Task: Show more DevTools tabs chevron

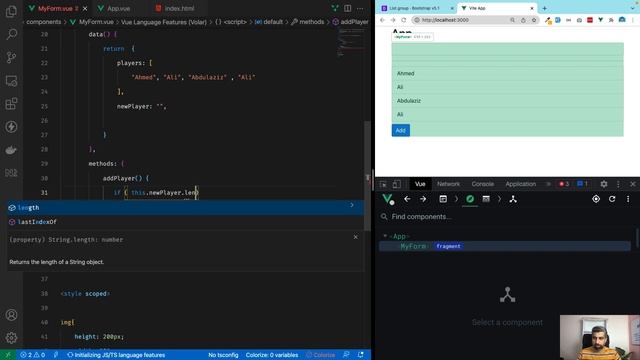Action: pyautogui.click(x=548, y=184)
